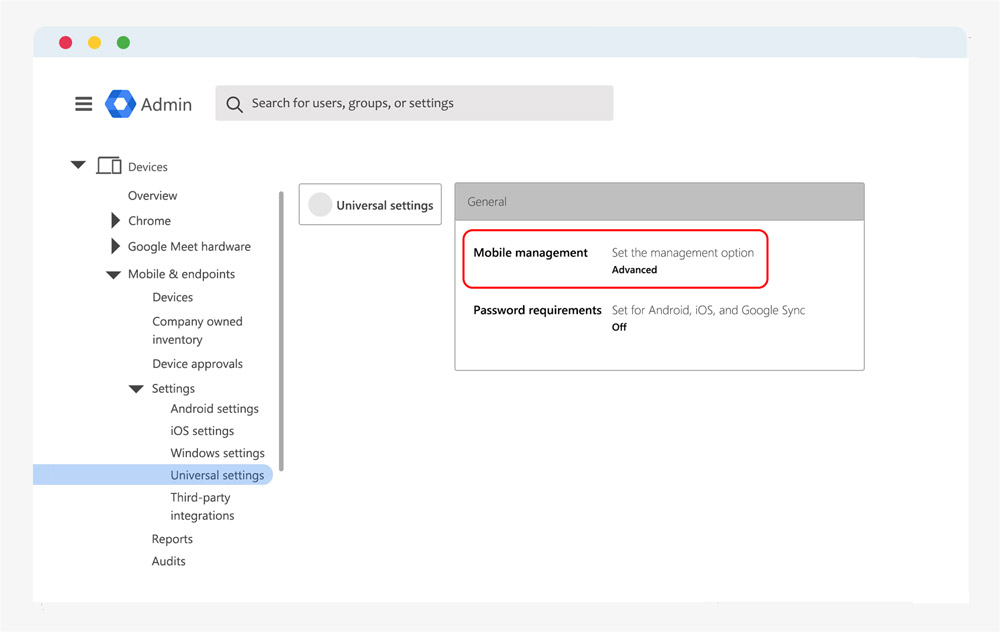This screenshot has height=632, width=1000.
Task: Click the Devices top-level label
Action: click(x=147, y=167)
